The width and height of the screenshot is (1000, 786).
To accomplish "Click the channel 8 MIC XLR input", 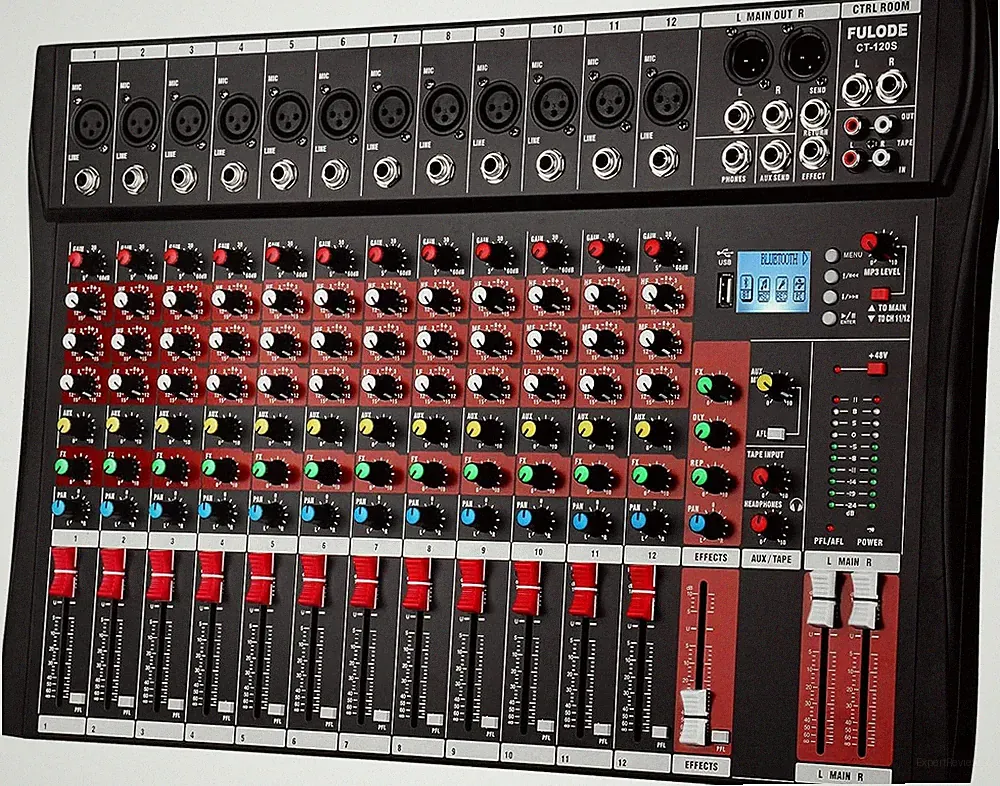I will [443, 110].
